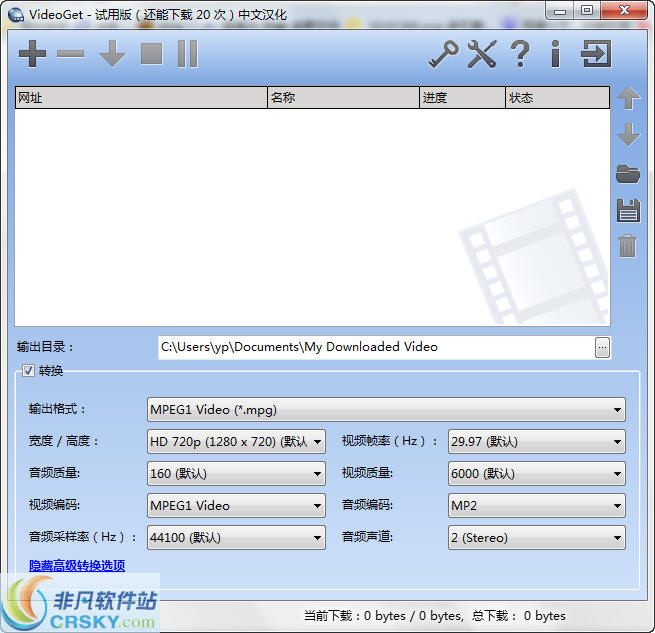The image size is (655, 633).
Task: Remove selected item with minus icon
Action: (71, 53)
